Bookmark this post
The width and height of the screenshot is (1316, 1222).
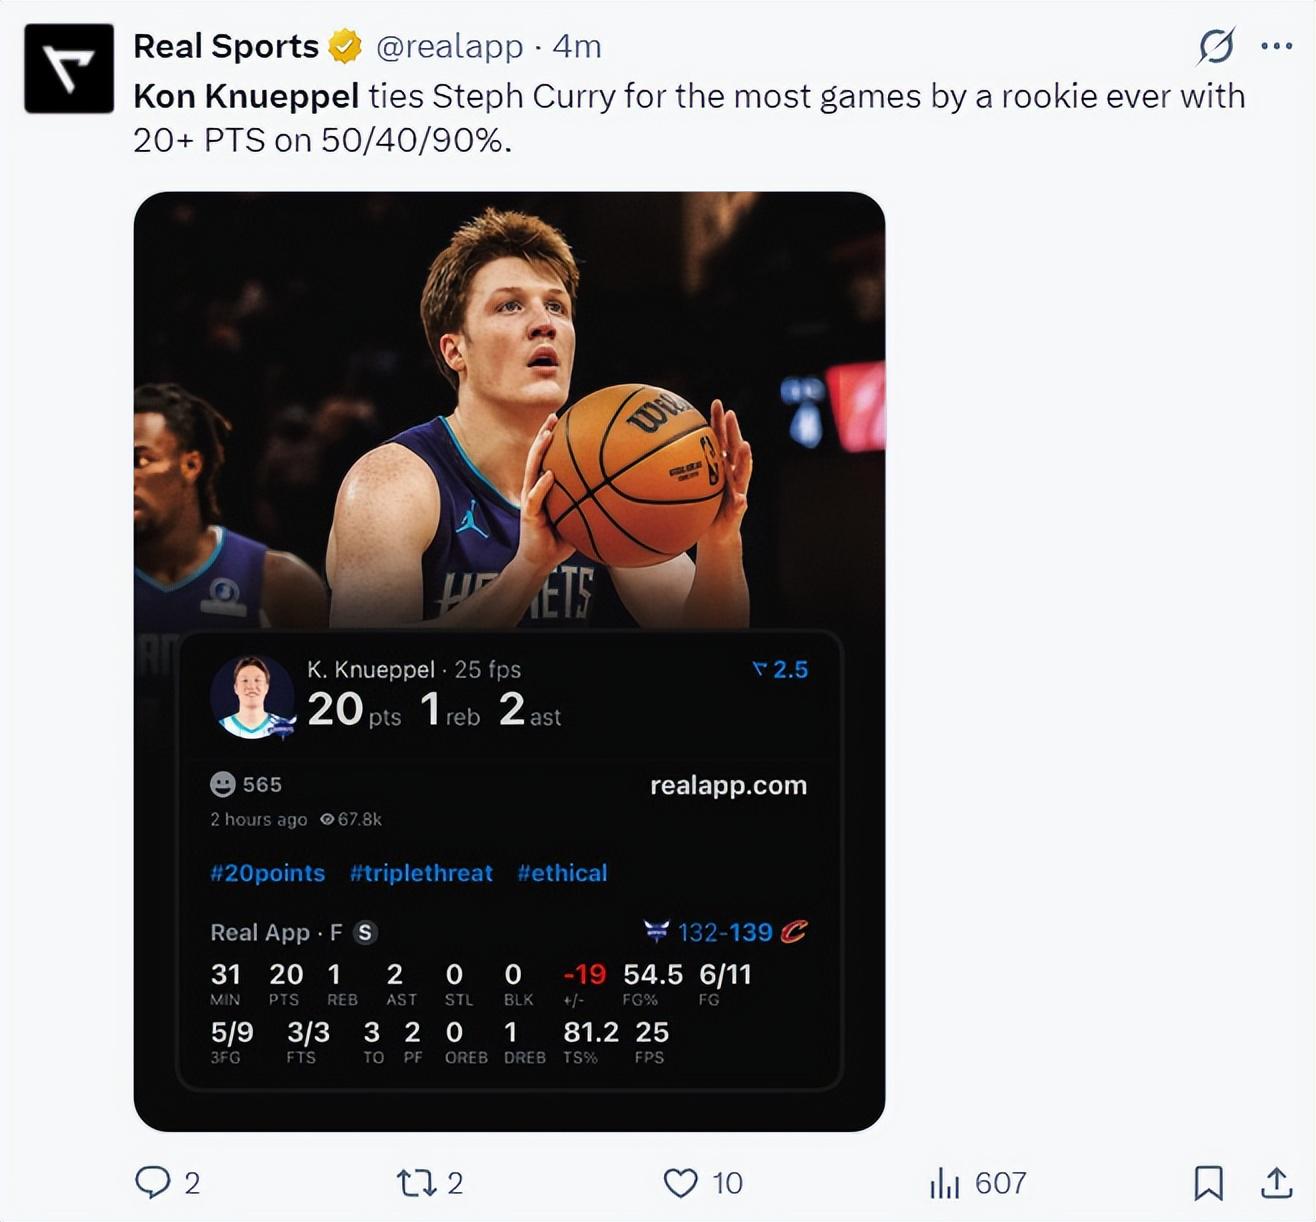coord(1209,1183)
